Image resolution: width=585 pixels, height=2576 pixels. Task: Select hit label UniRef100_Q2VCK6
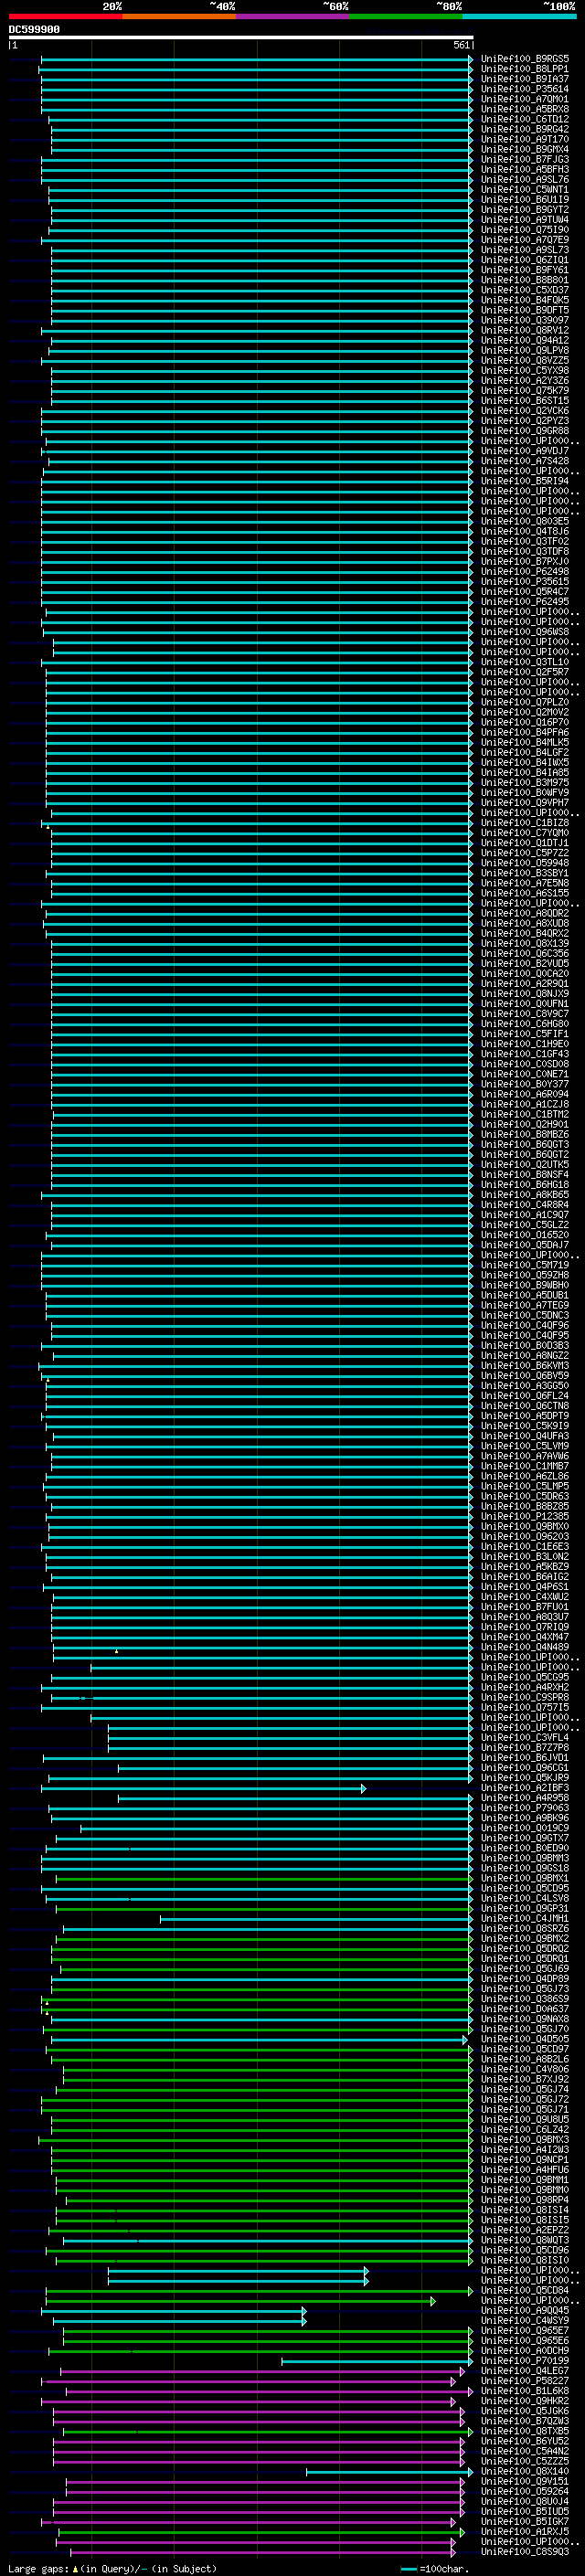pyautogui.click(x=524, y=411)
